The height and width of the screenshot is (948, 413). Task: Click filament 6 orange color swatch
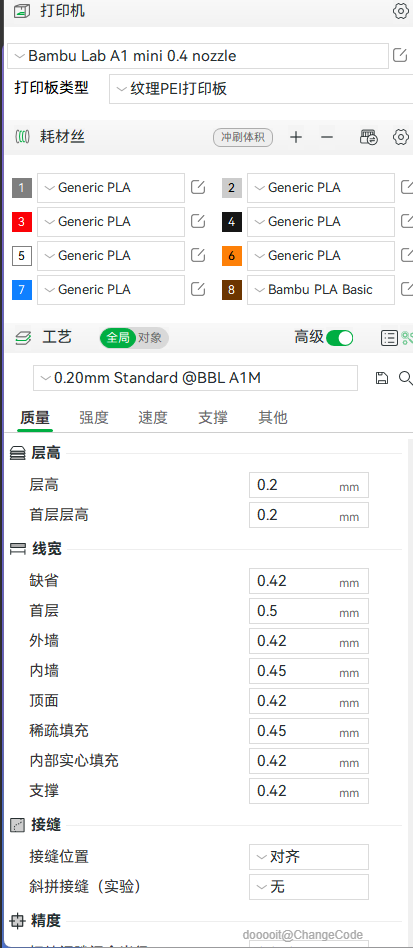232,256
